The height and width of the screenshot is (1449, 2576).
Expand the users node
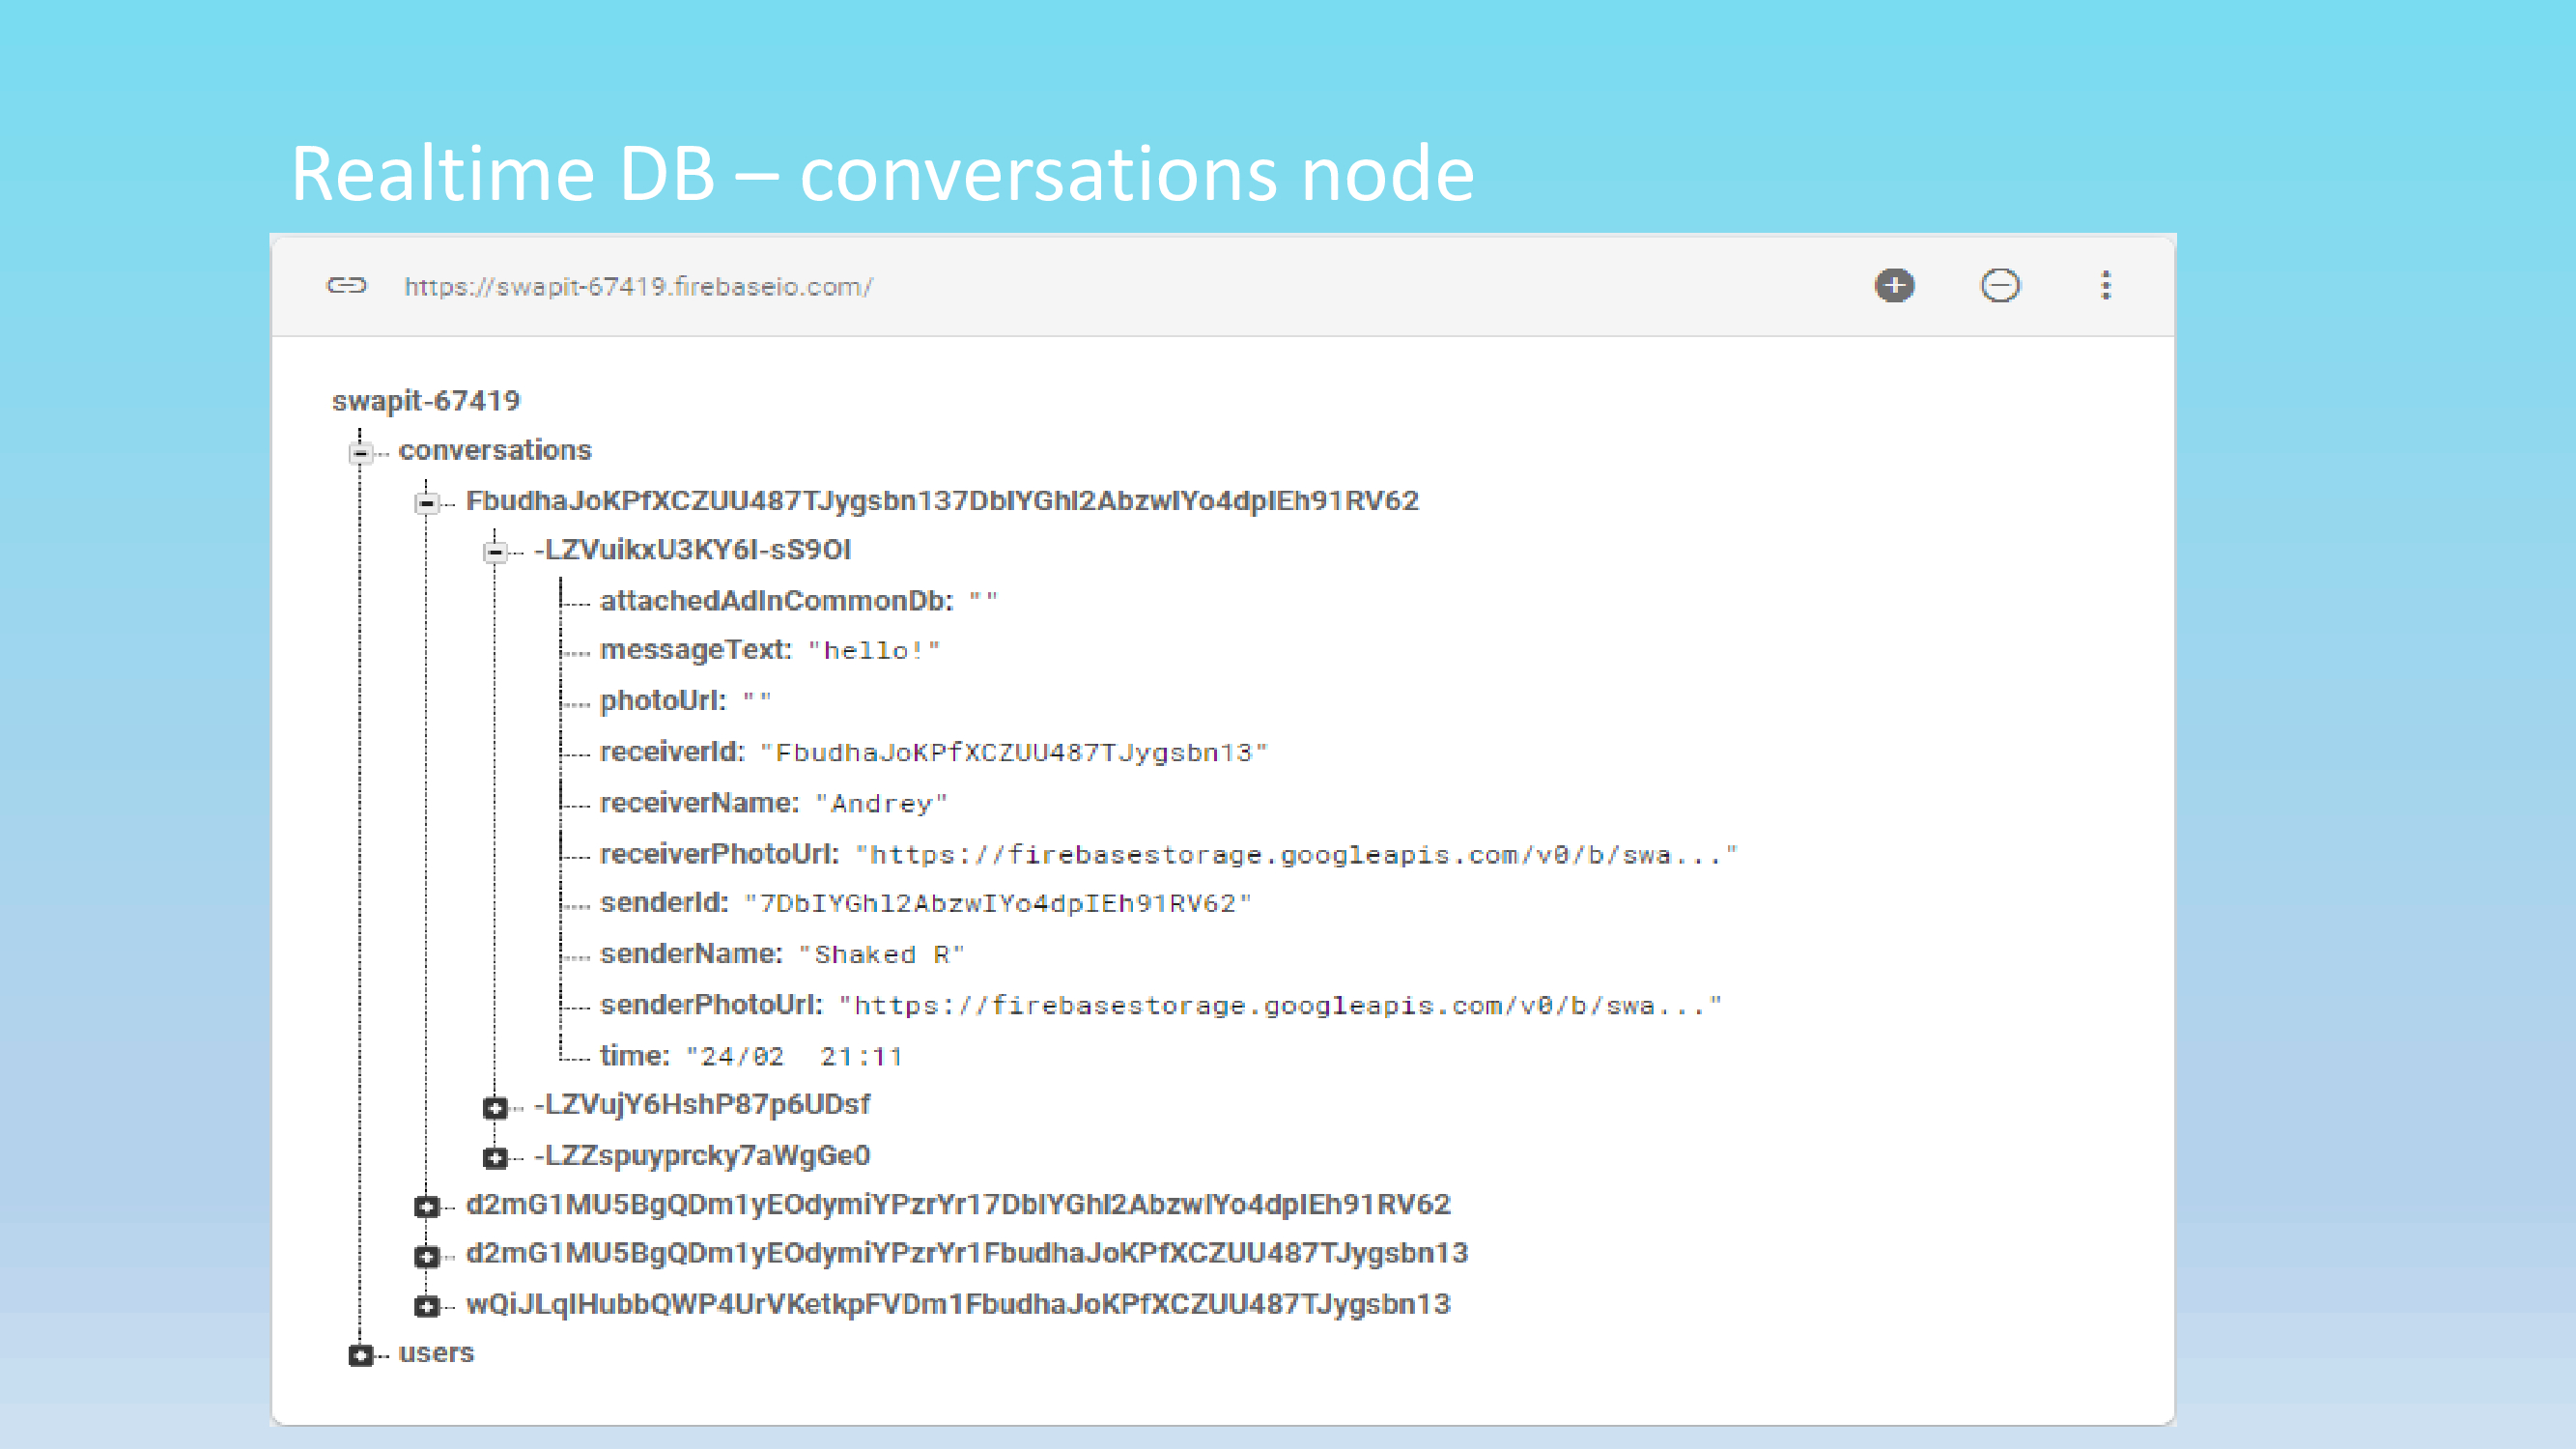[359, 1356]
